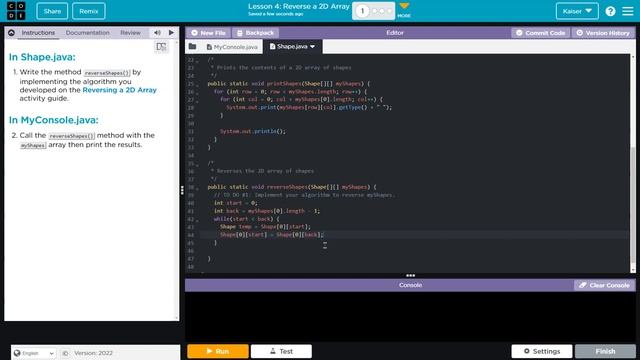The height and width of the screenshot is (360, 640).
Task: Click the 'In Shape.java:' heading
Action: click(x=42, y=57)
